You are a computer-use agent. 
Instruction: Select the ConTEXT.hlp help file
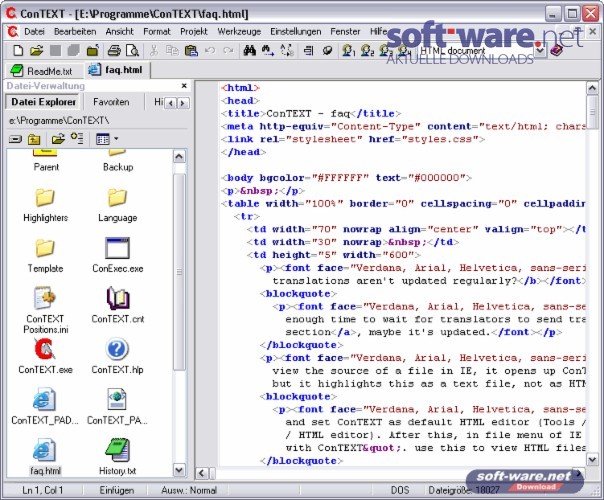(117, 357)
